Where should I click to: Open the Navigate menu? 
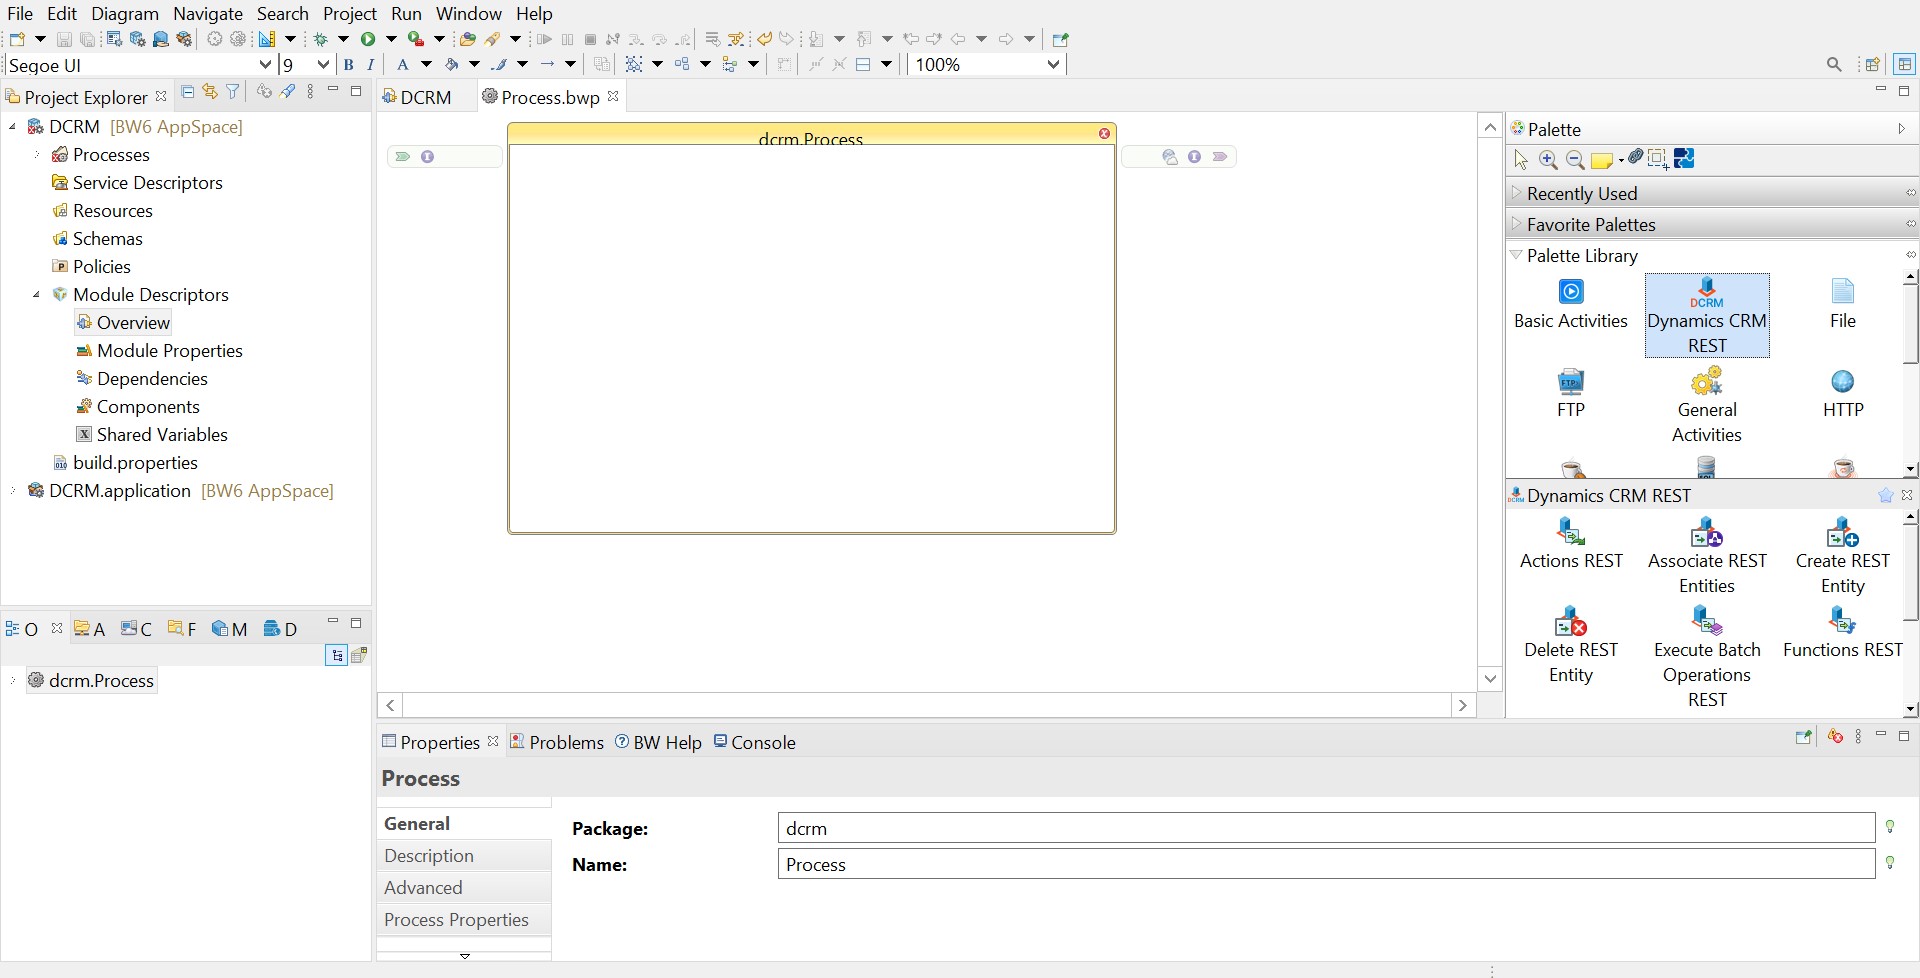[208, 13]
